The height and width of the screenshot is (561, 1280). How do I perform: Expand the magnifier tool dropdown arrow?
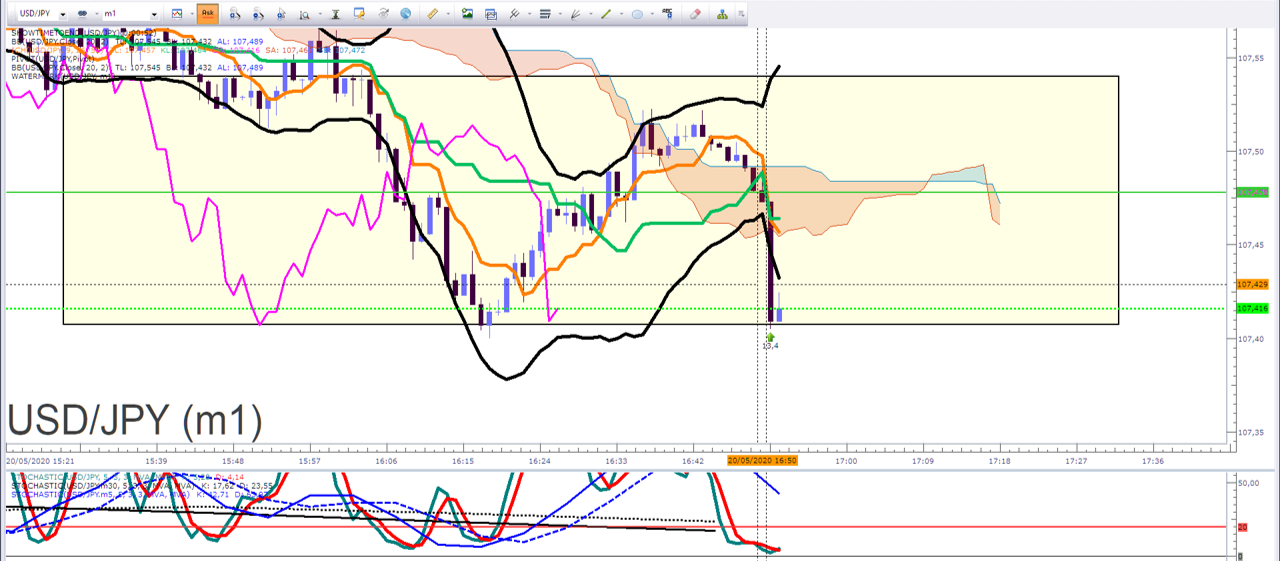(x=320, y=14)
